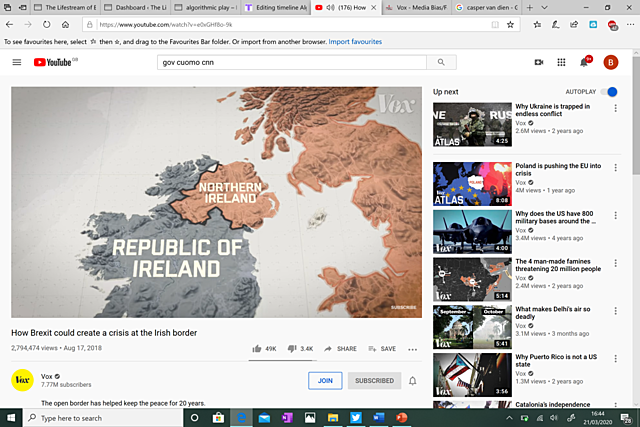Open favourites hub star-lines icon
This screenshot has width=640, height=427.
(537, 24)
